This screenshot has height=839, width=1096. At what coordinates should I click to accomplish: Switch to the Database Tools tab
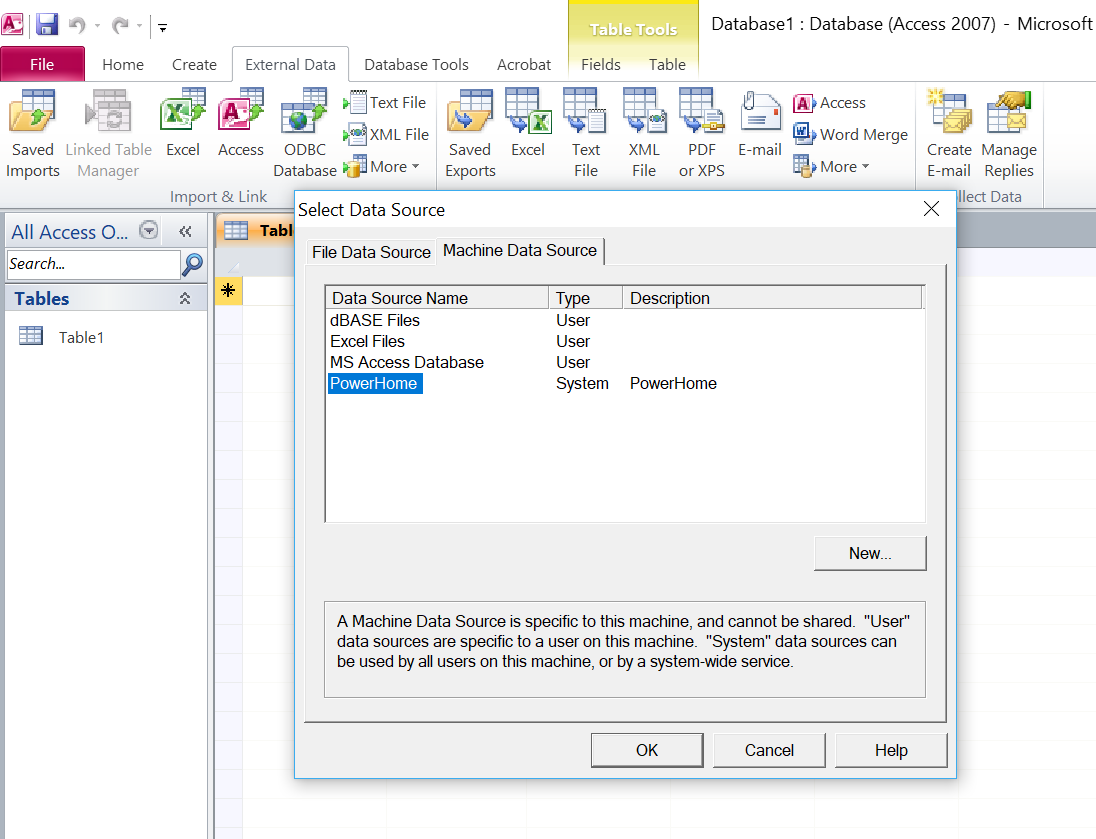tap(416, 64)
